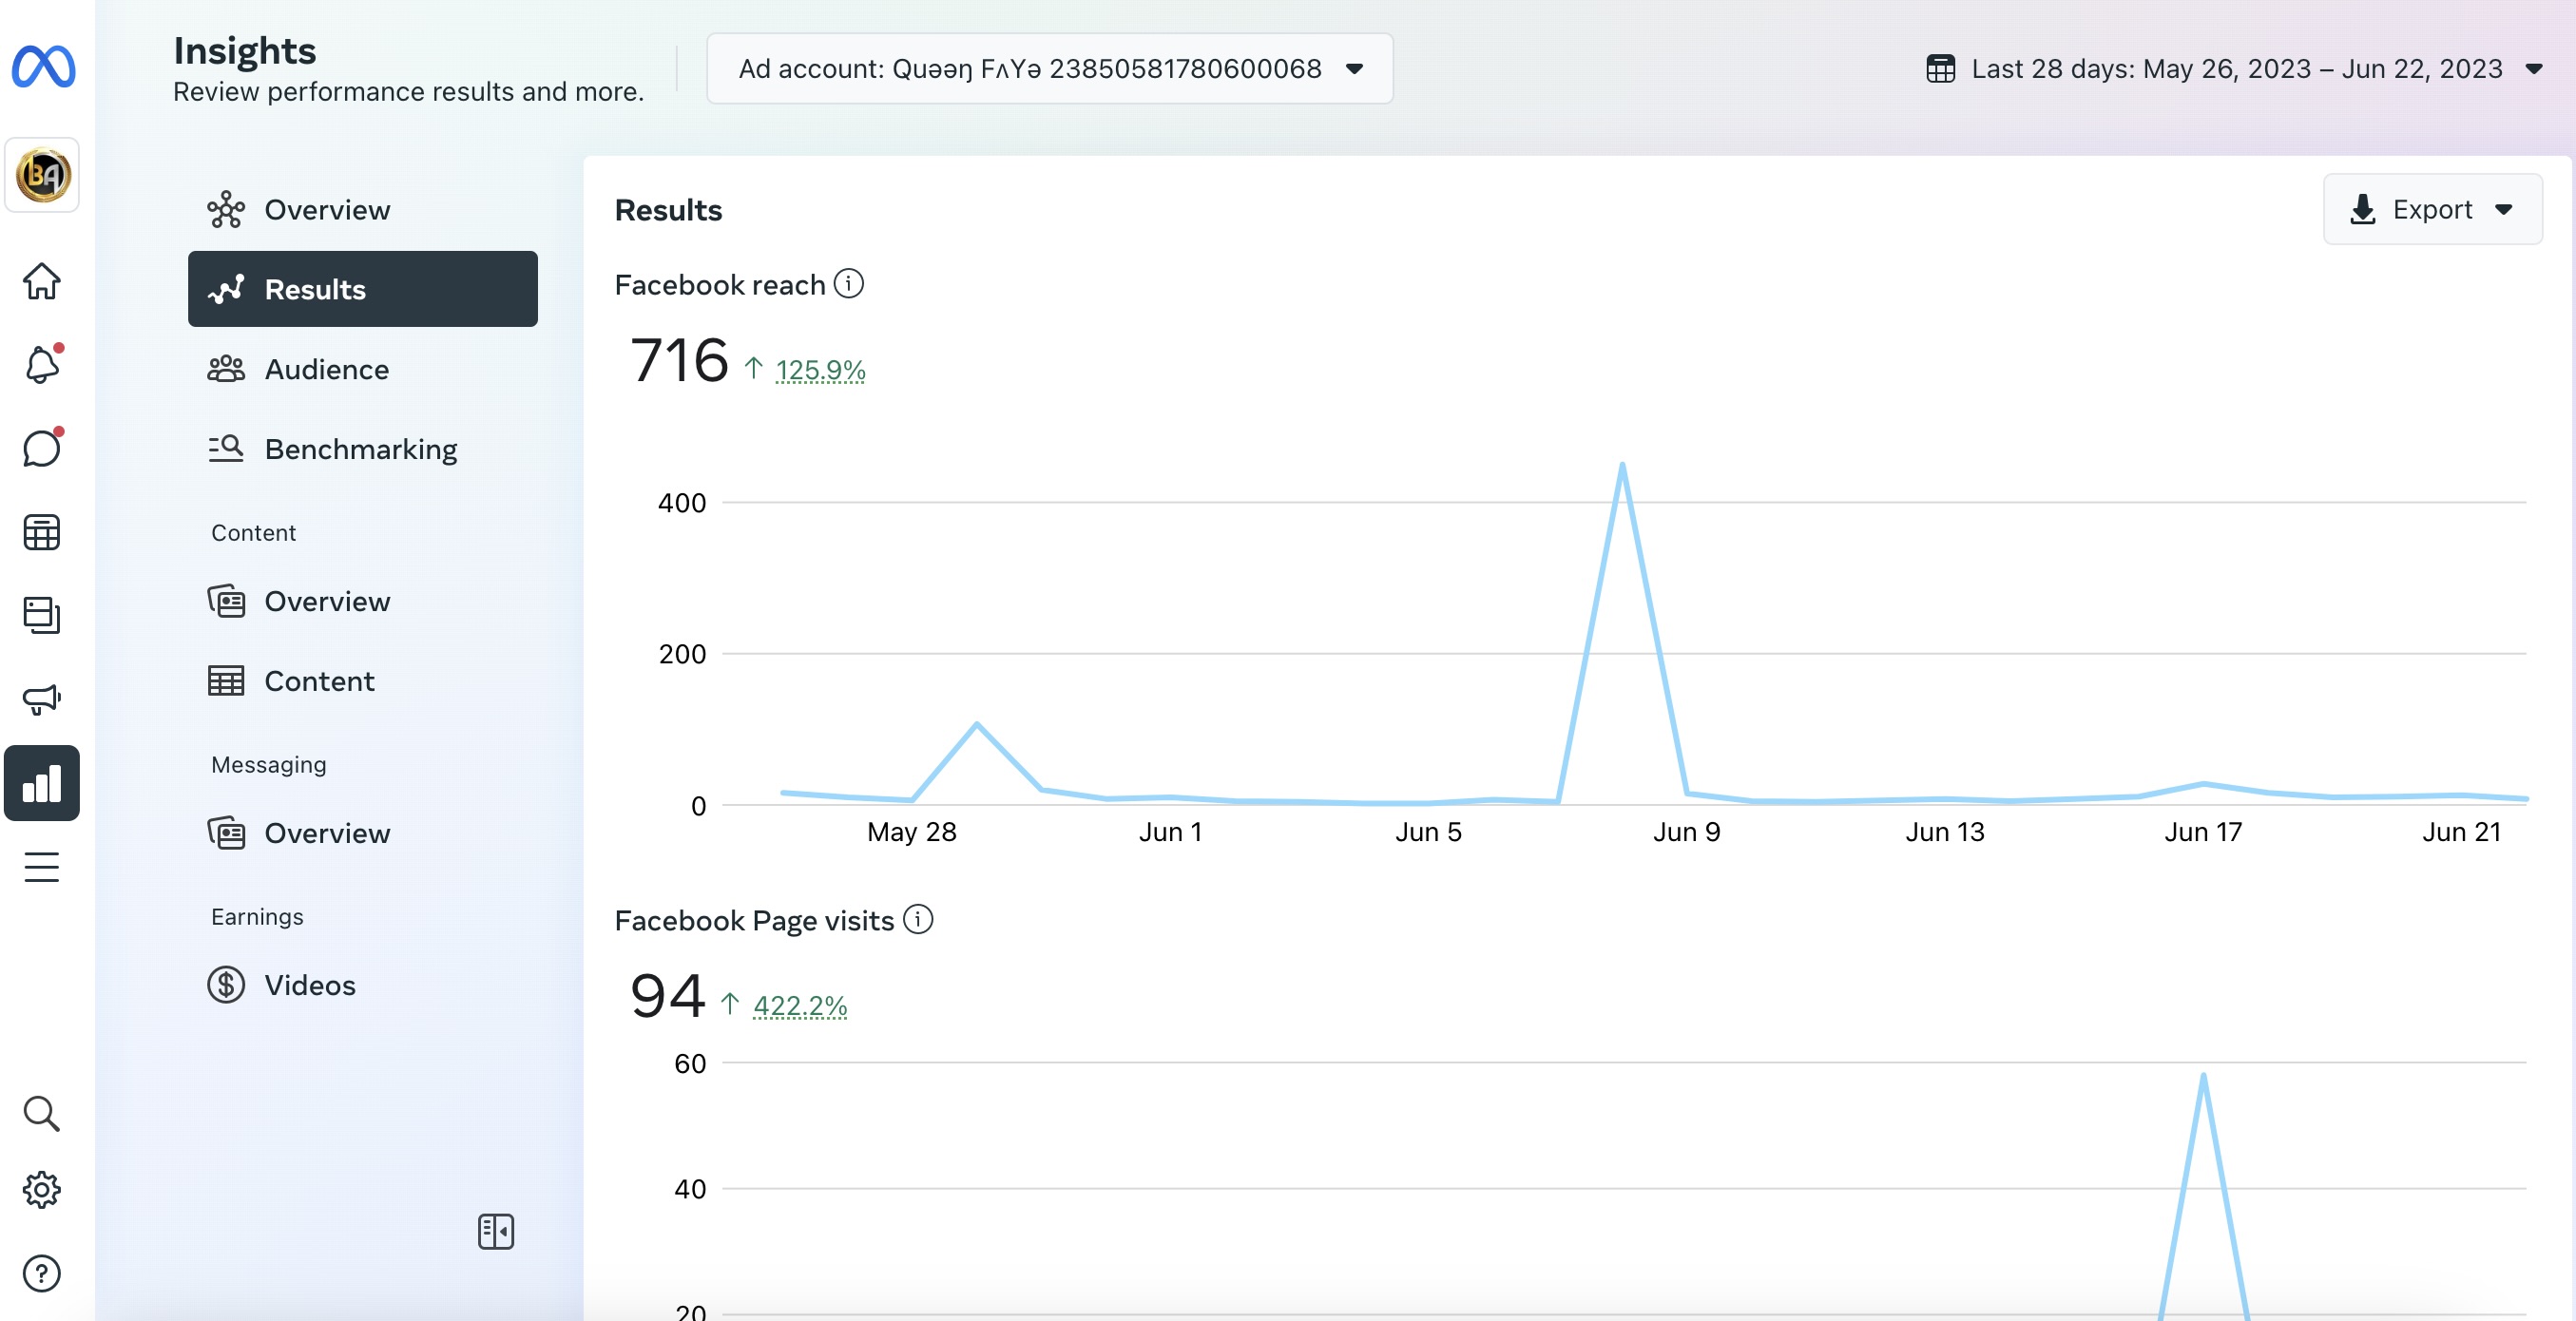Click the Jun 8 peak on the reach chart
The height and width of the screenshot is (1321, 2576).
click(x=1622, y=464)
